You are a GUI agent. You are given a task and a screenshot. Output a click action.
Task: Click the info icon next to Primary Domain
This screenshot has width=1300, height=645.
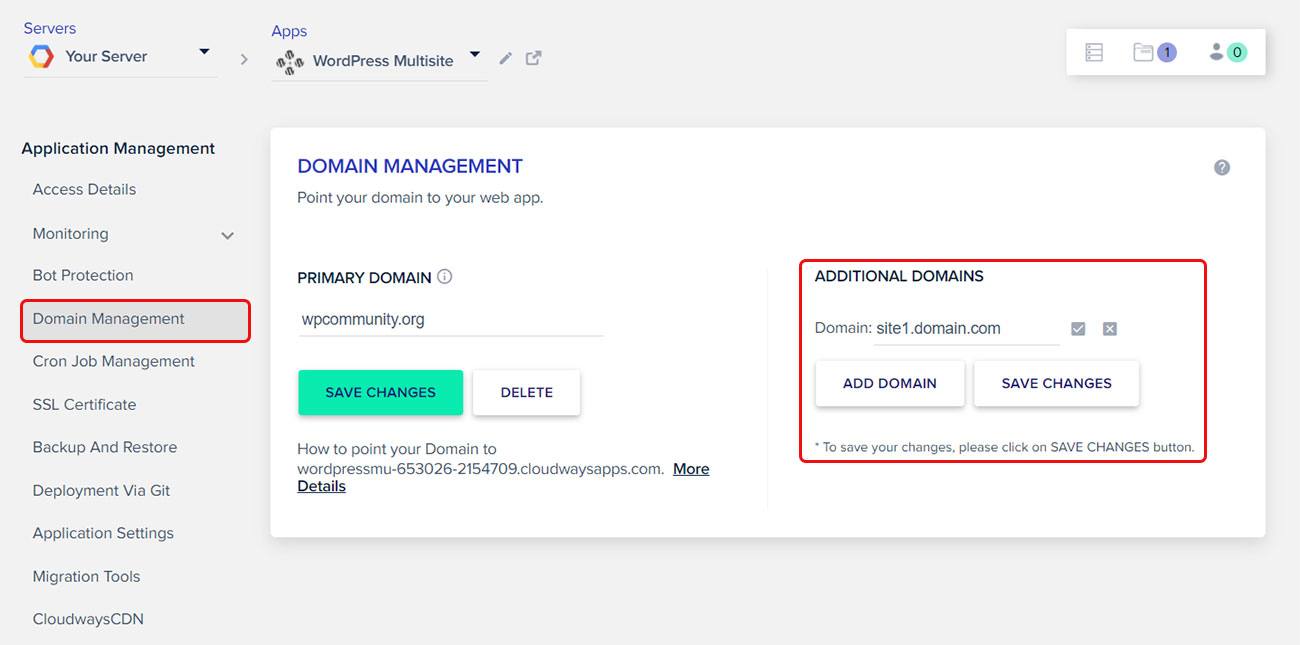tap(445, 277)
